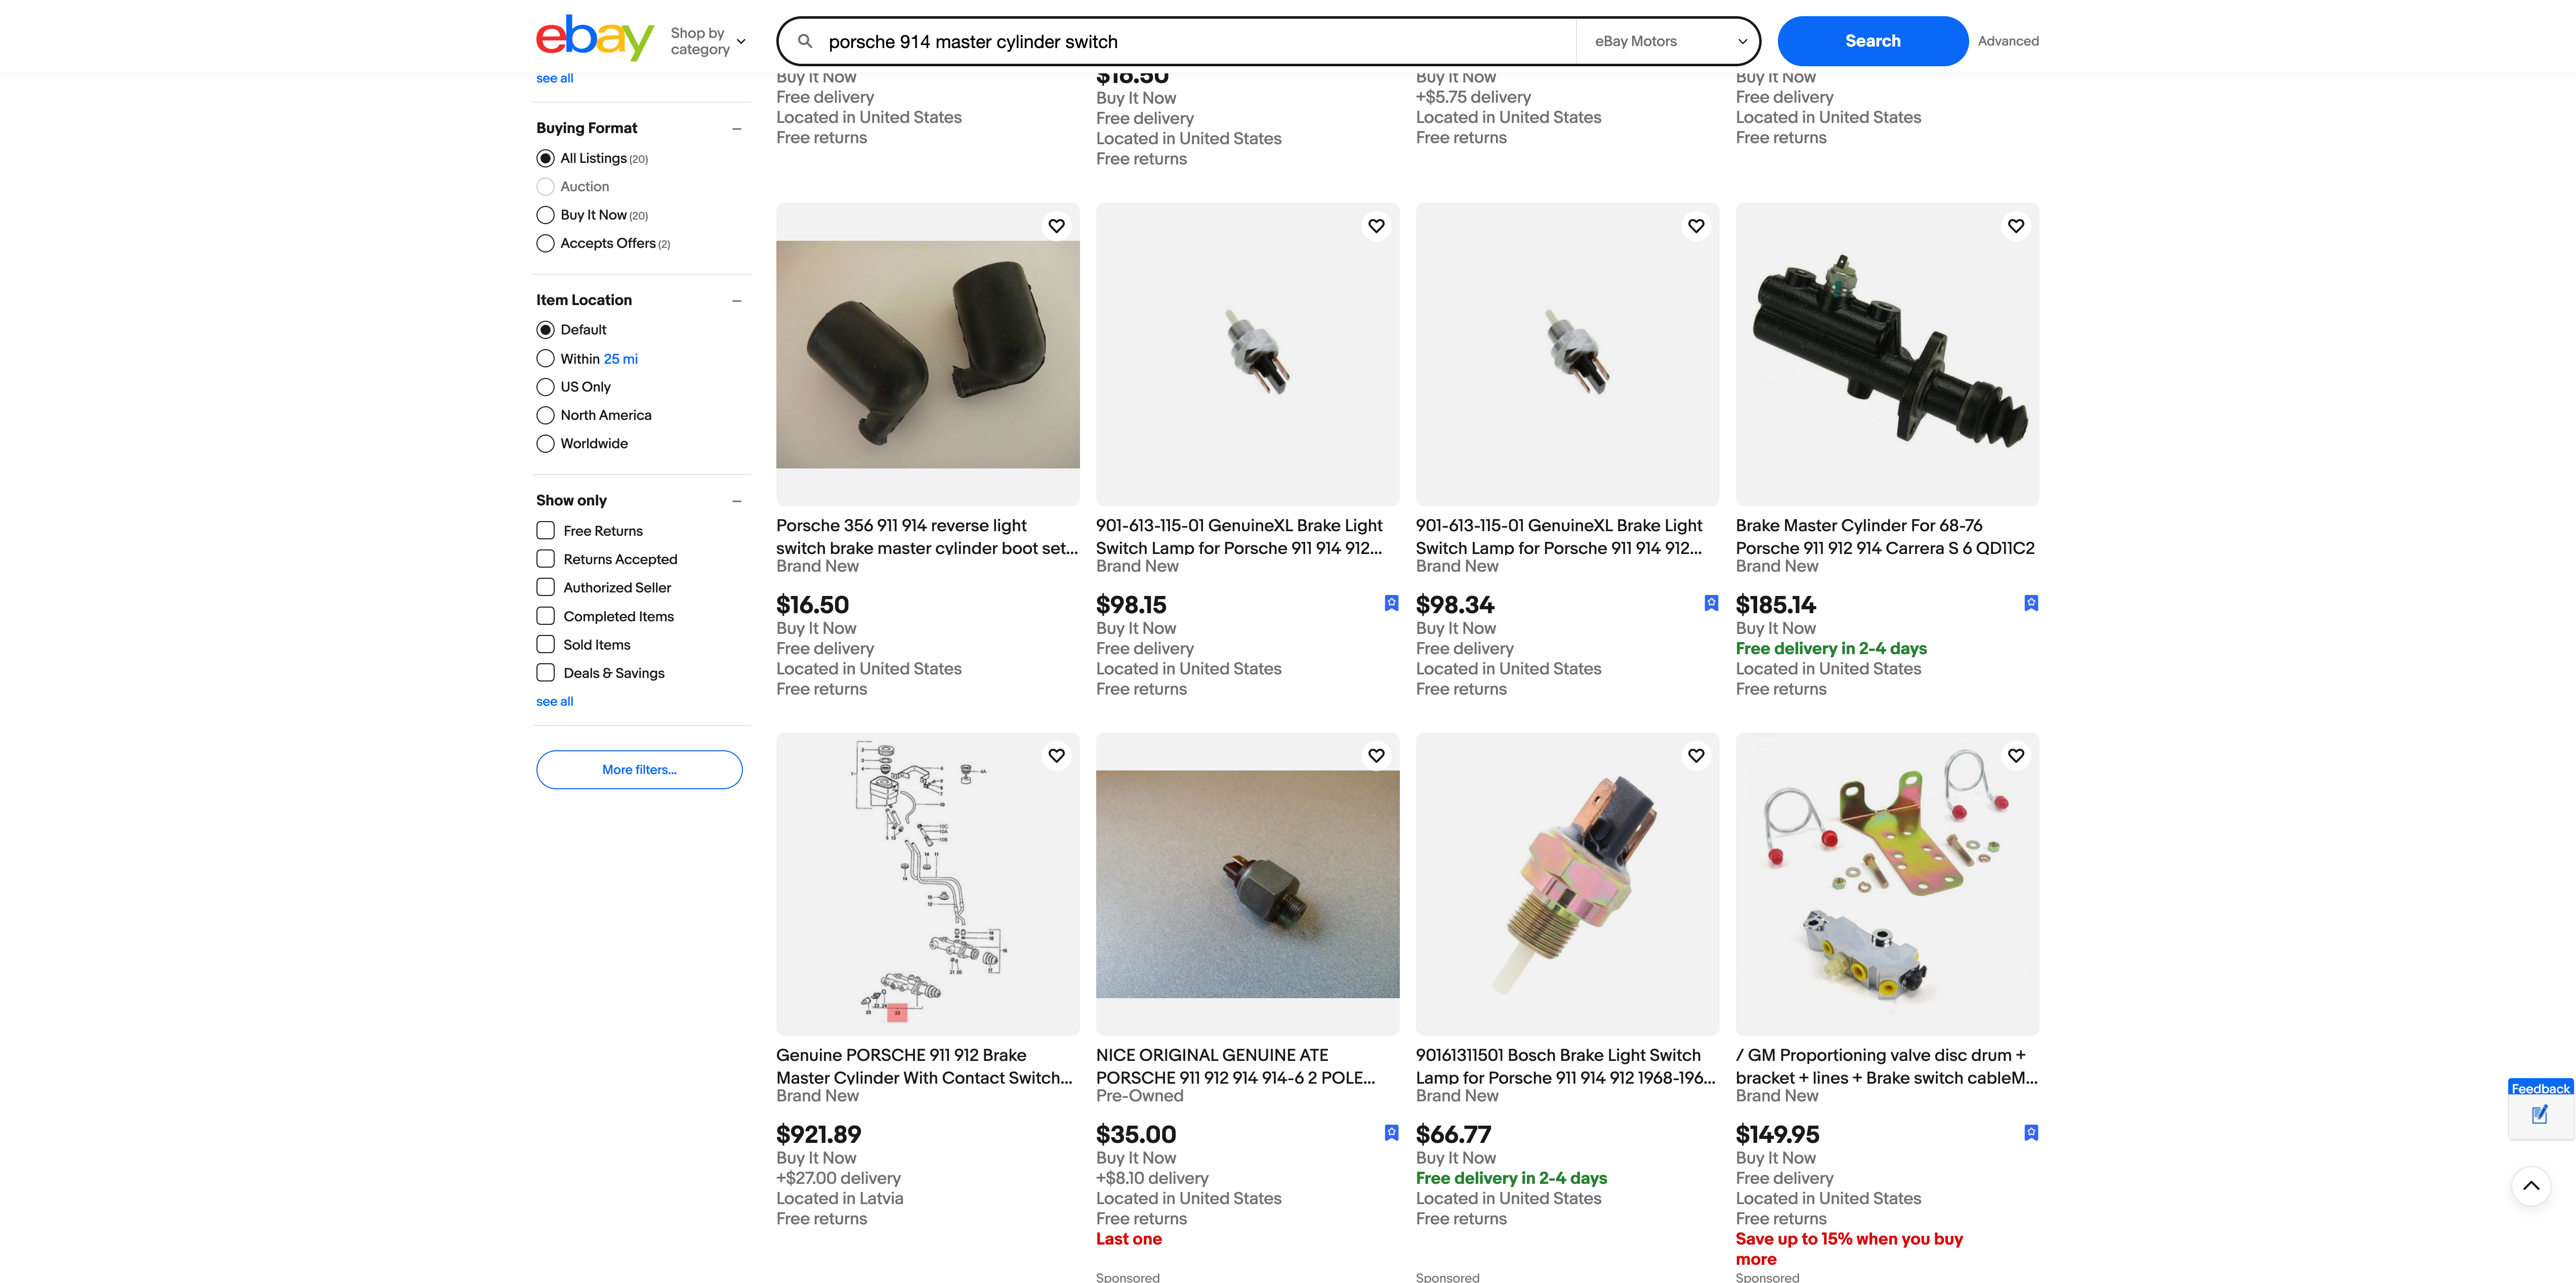The image size is (2576, 1283).
Task: Watch the $185.14 Brake Master Cylinder listing
Action: point(2015,226)
